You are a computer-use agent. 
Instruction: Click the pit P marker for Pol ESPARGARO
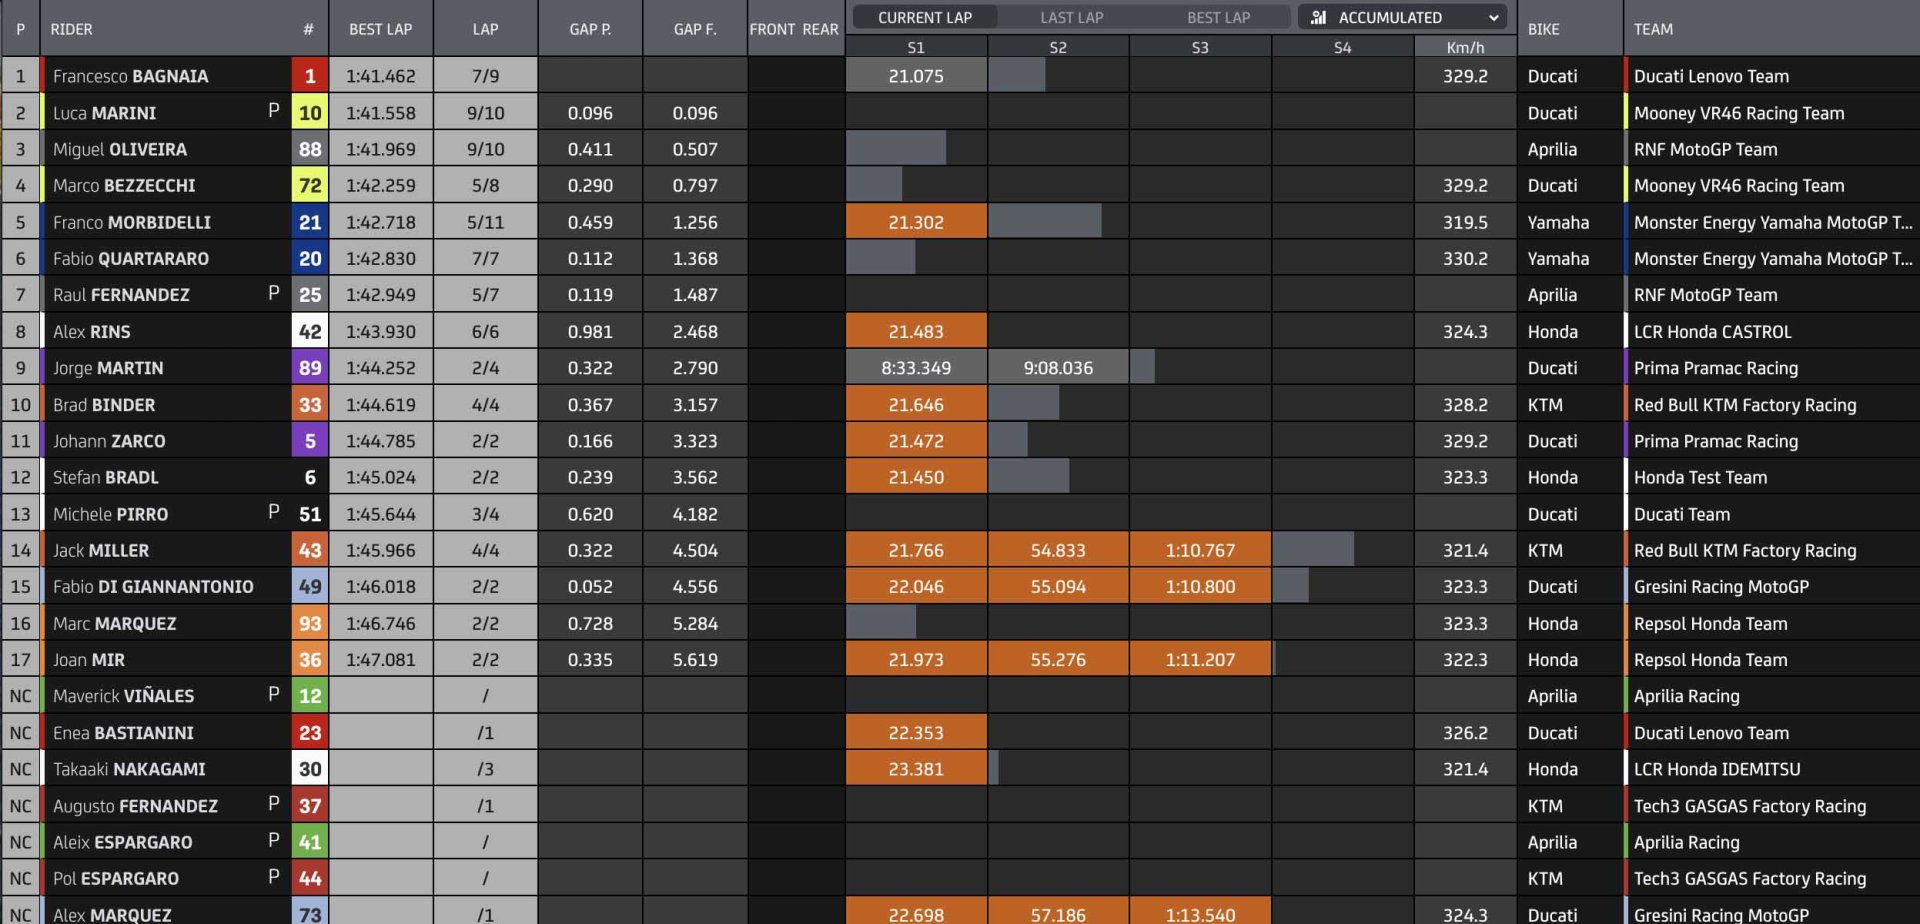click(274, 876)
